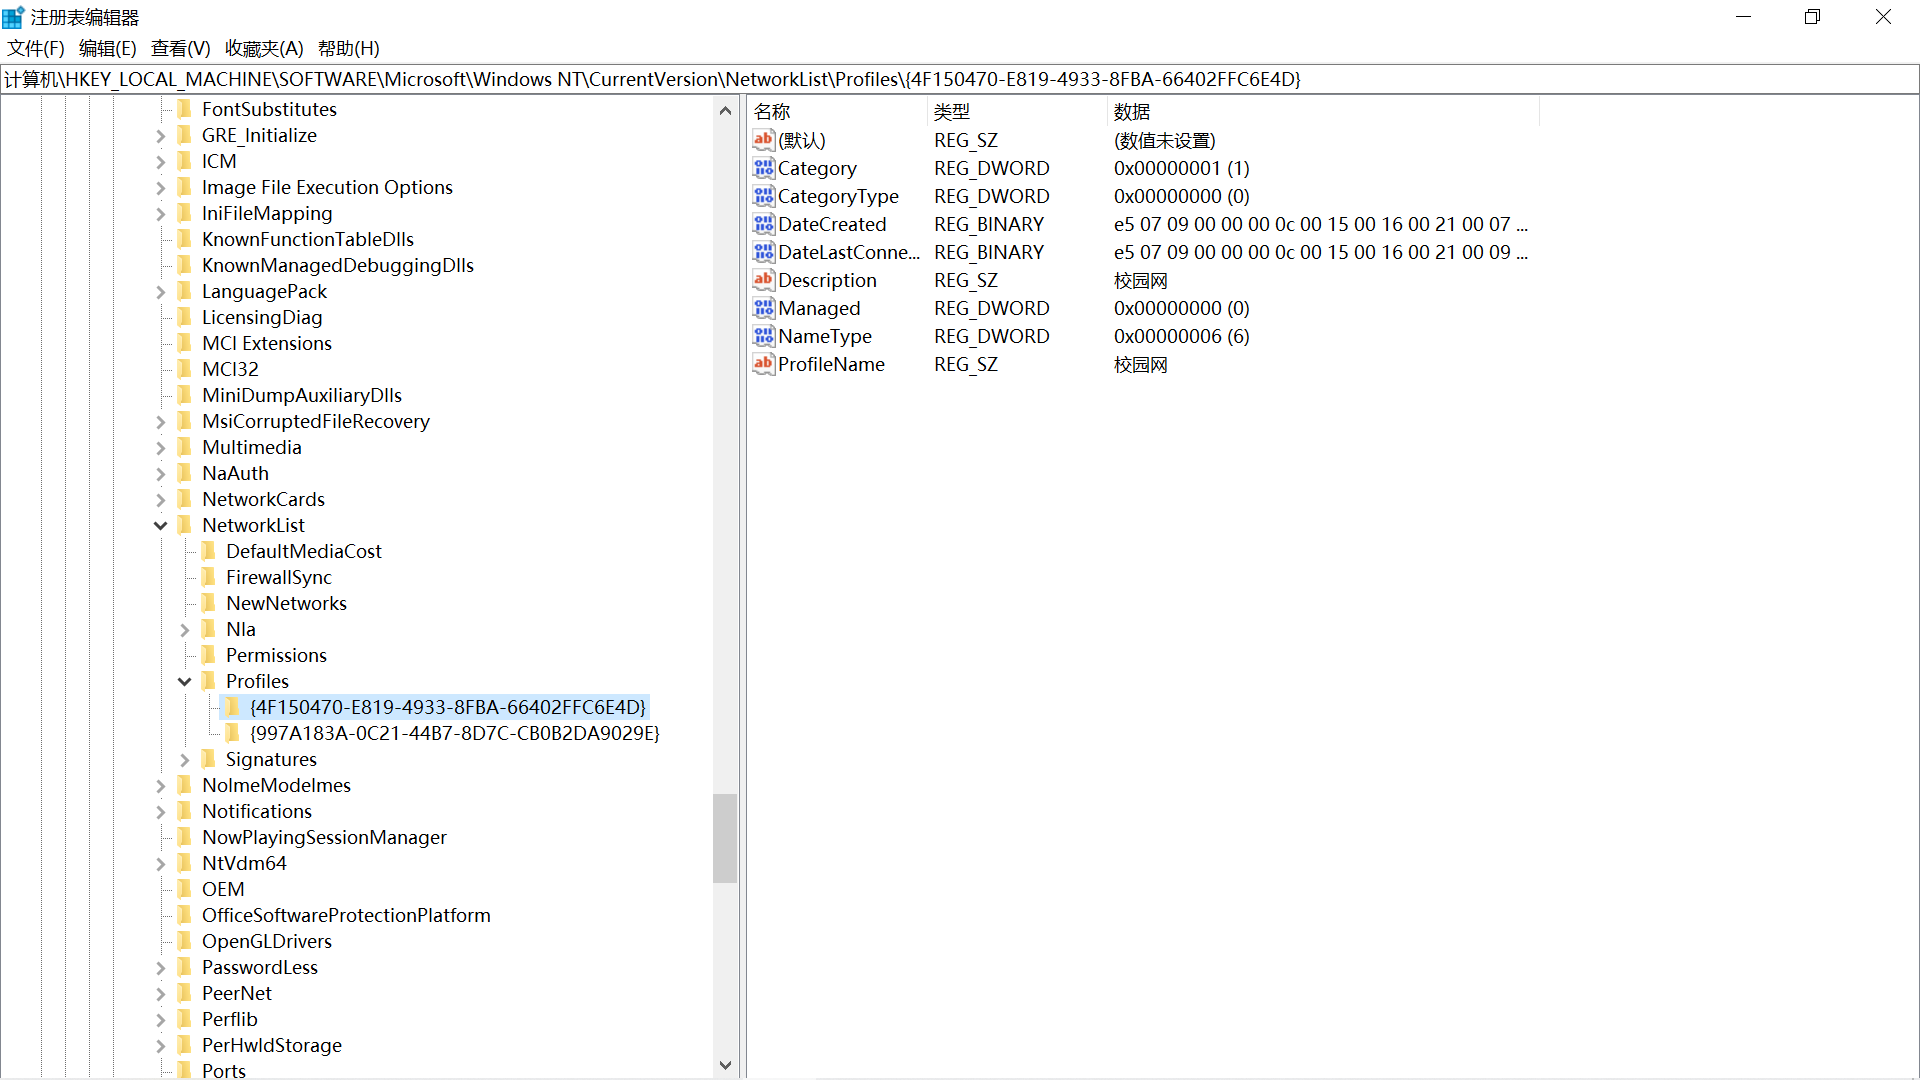Select the {997A183A-0C21-44B7-8D7C-CB0B2DA9029E} profile key
The height and width of the screenshot is (1080, 1920).
click(454, 733)
